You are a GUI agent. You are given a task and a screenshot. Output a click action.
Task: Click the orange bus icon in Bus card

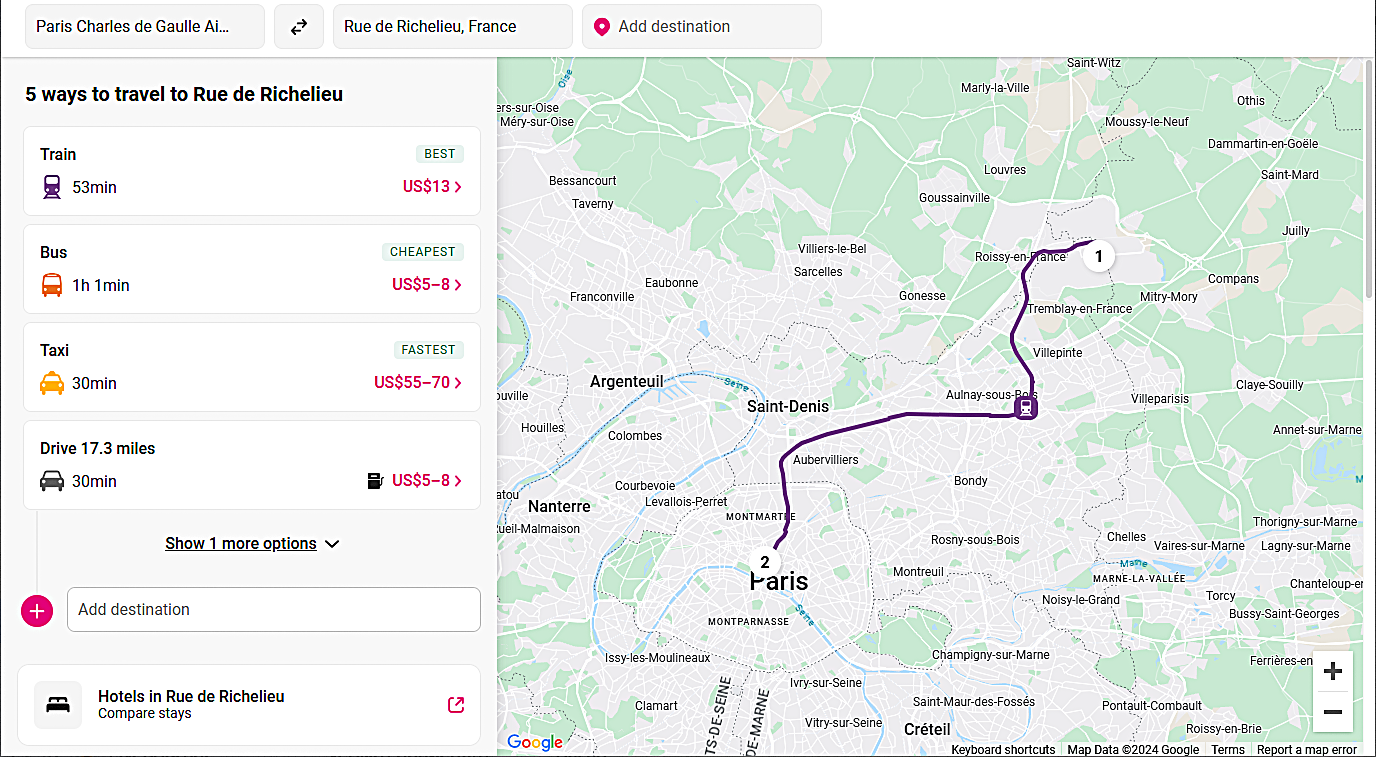(x=52, y=285)
